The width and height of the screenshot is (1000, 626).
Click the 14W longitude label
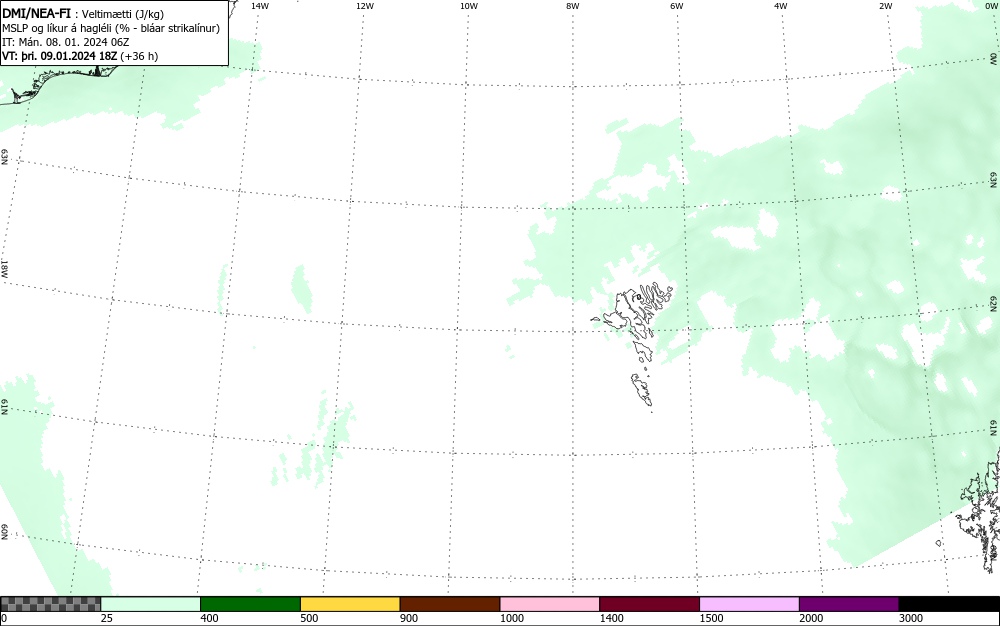(x=260, y=6)
